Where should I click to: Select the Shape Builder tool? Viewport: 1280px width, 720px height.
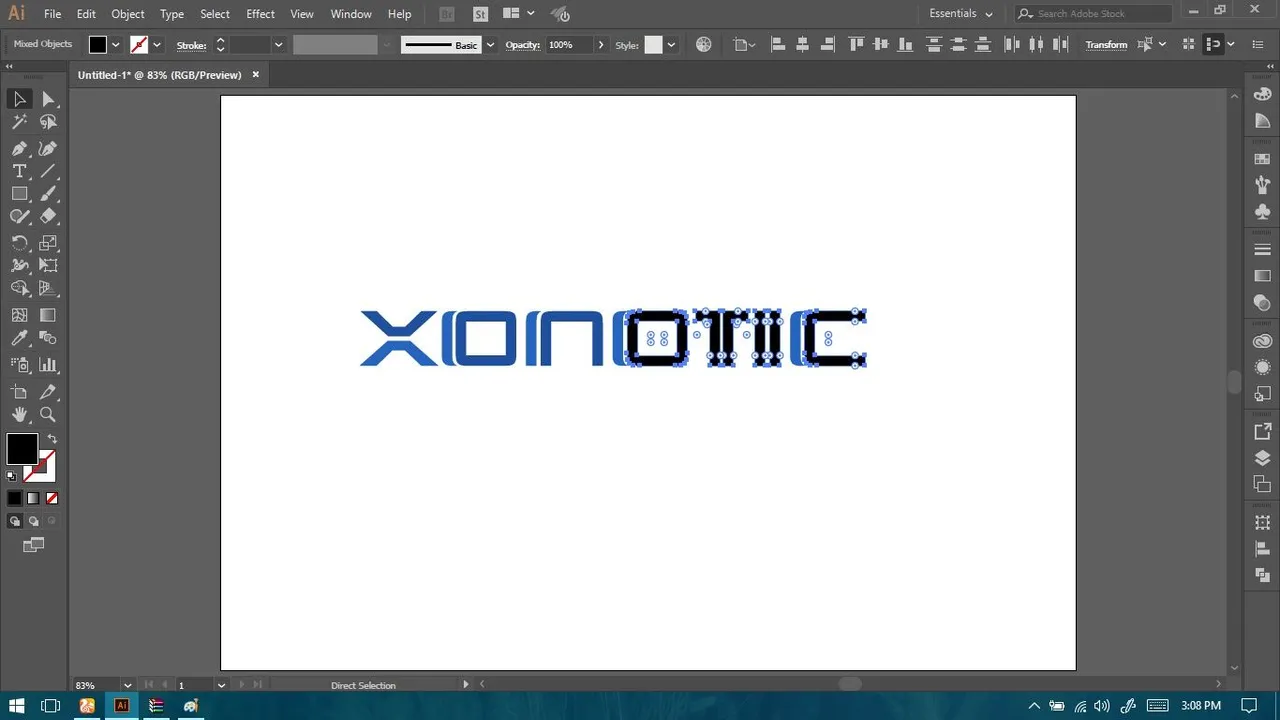click(x=19, y=288)
